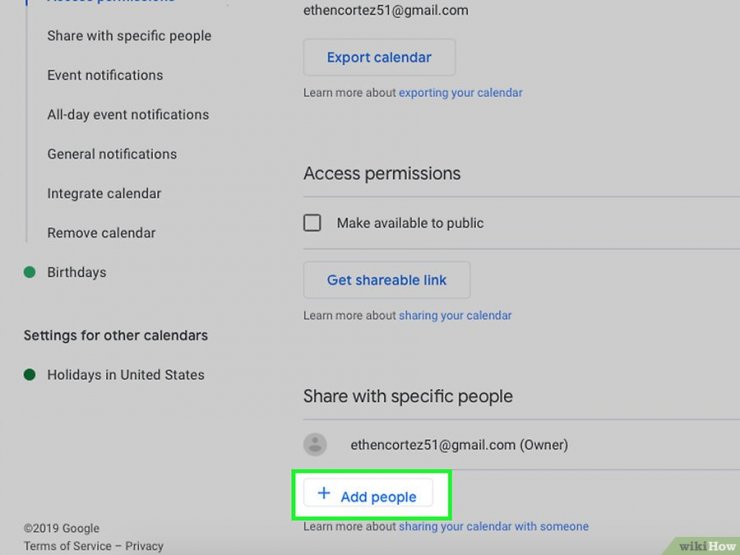Image resolution: width=740 pixels, height=555 pixels.
Task: Expand Holidays in United States settings
Action: pos(126,375)
